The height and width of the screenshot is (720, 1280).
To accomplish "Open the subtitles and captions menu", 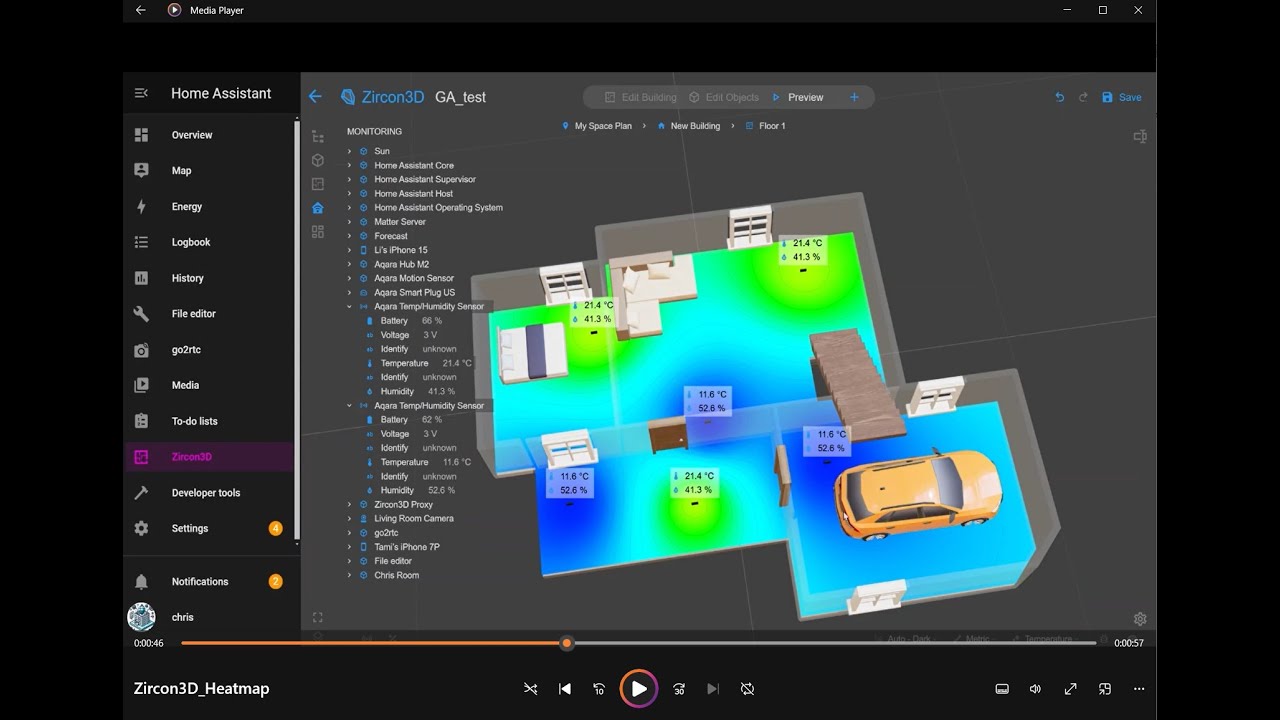I will [1002, 688].
